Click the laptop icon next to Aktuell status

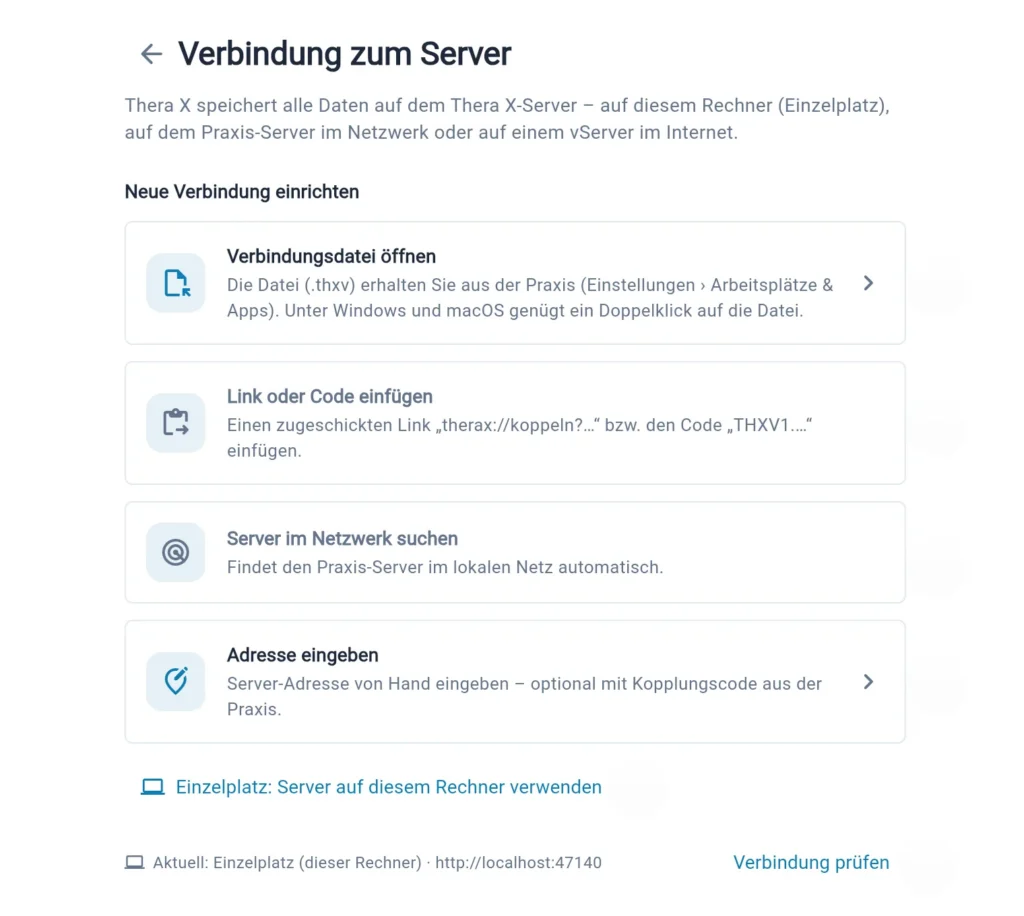click(x=135, y=862)
